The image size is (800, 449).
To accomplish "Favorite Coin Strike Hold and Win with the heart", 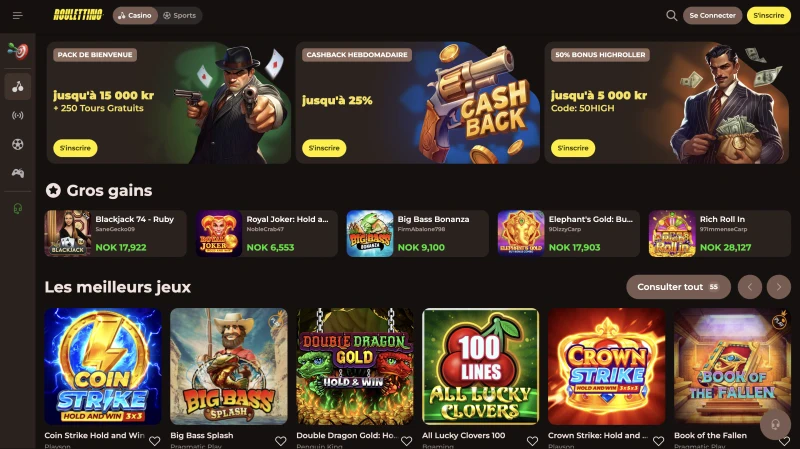I will 155,441.
